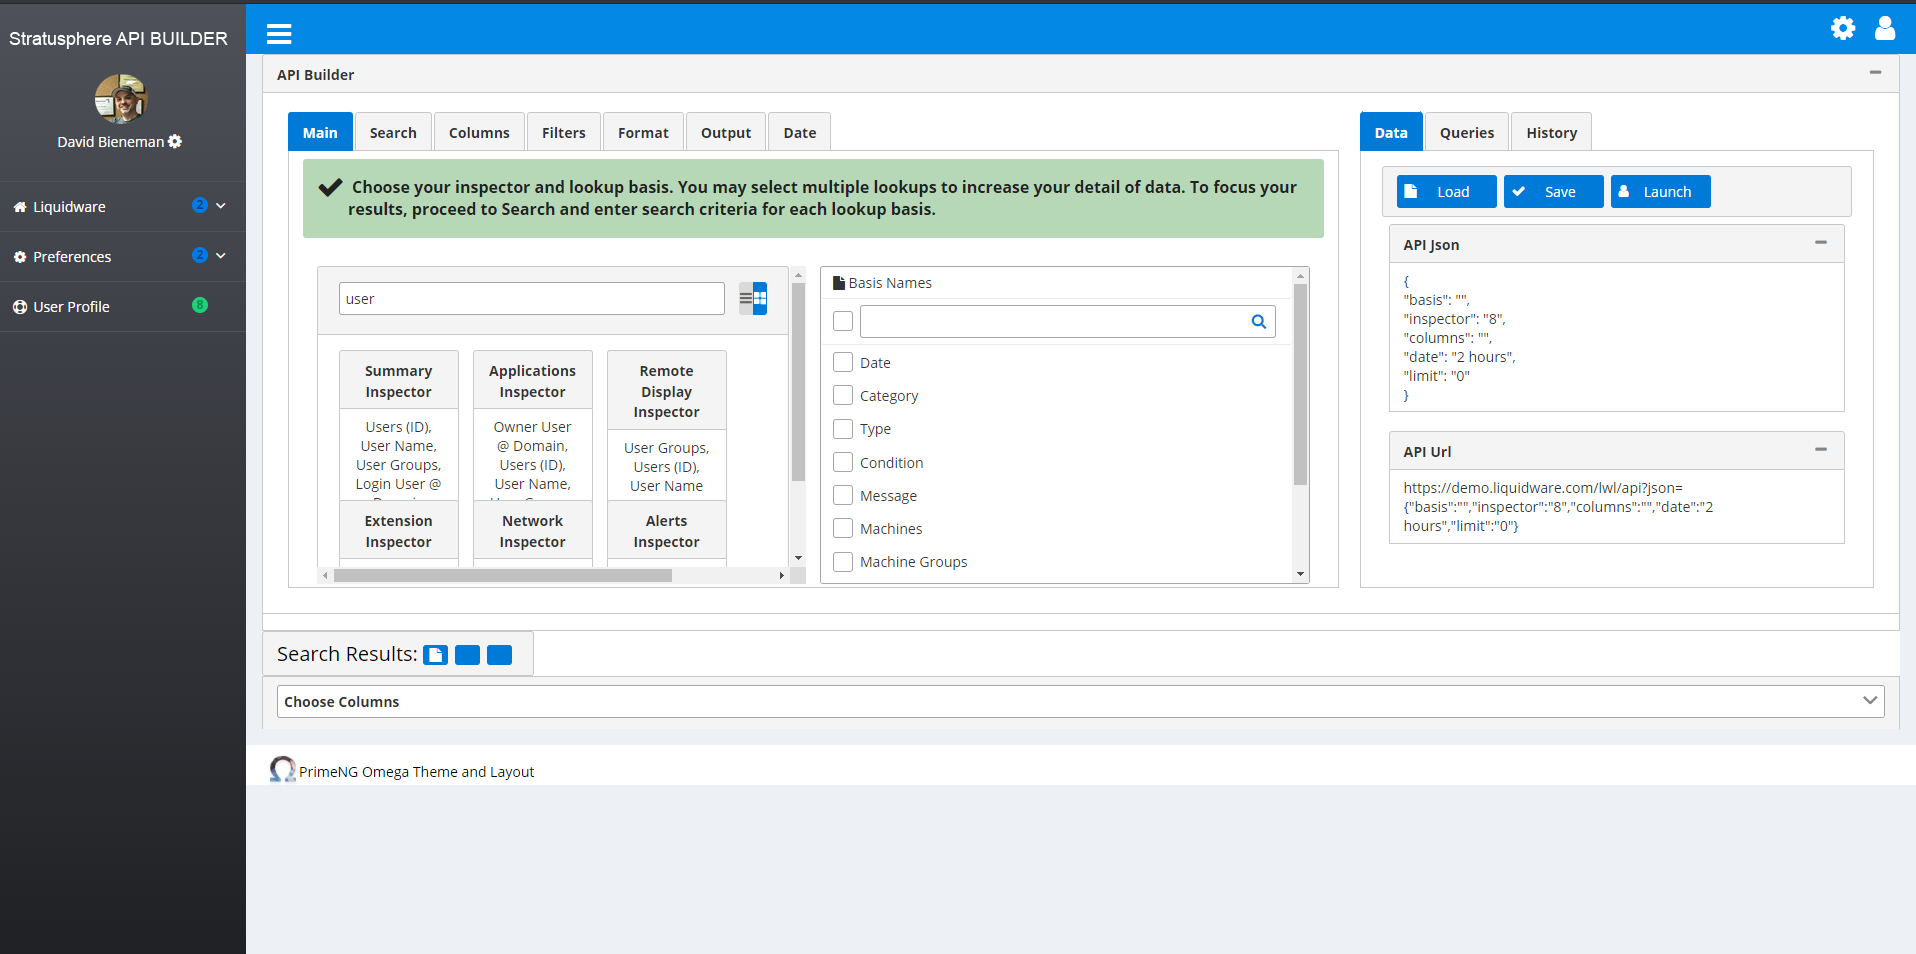Select the Alerts Inspector card

(x=667, y=533)
